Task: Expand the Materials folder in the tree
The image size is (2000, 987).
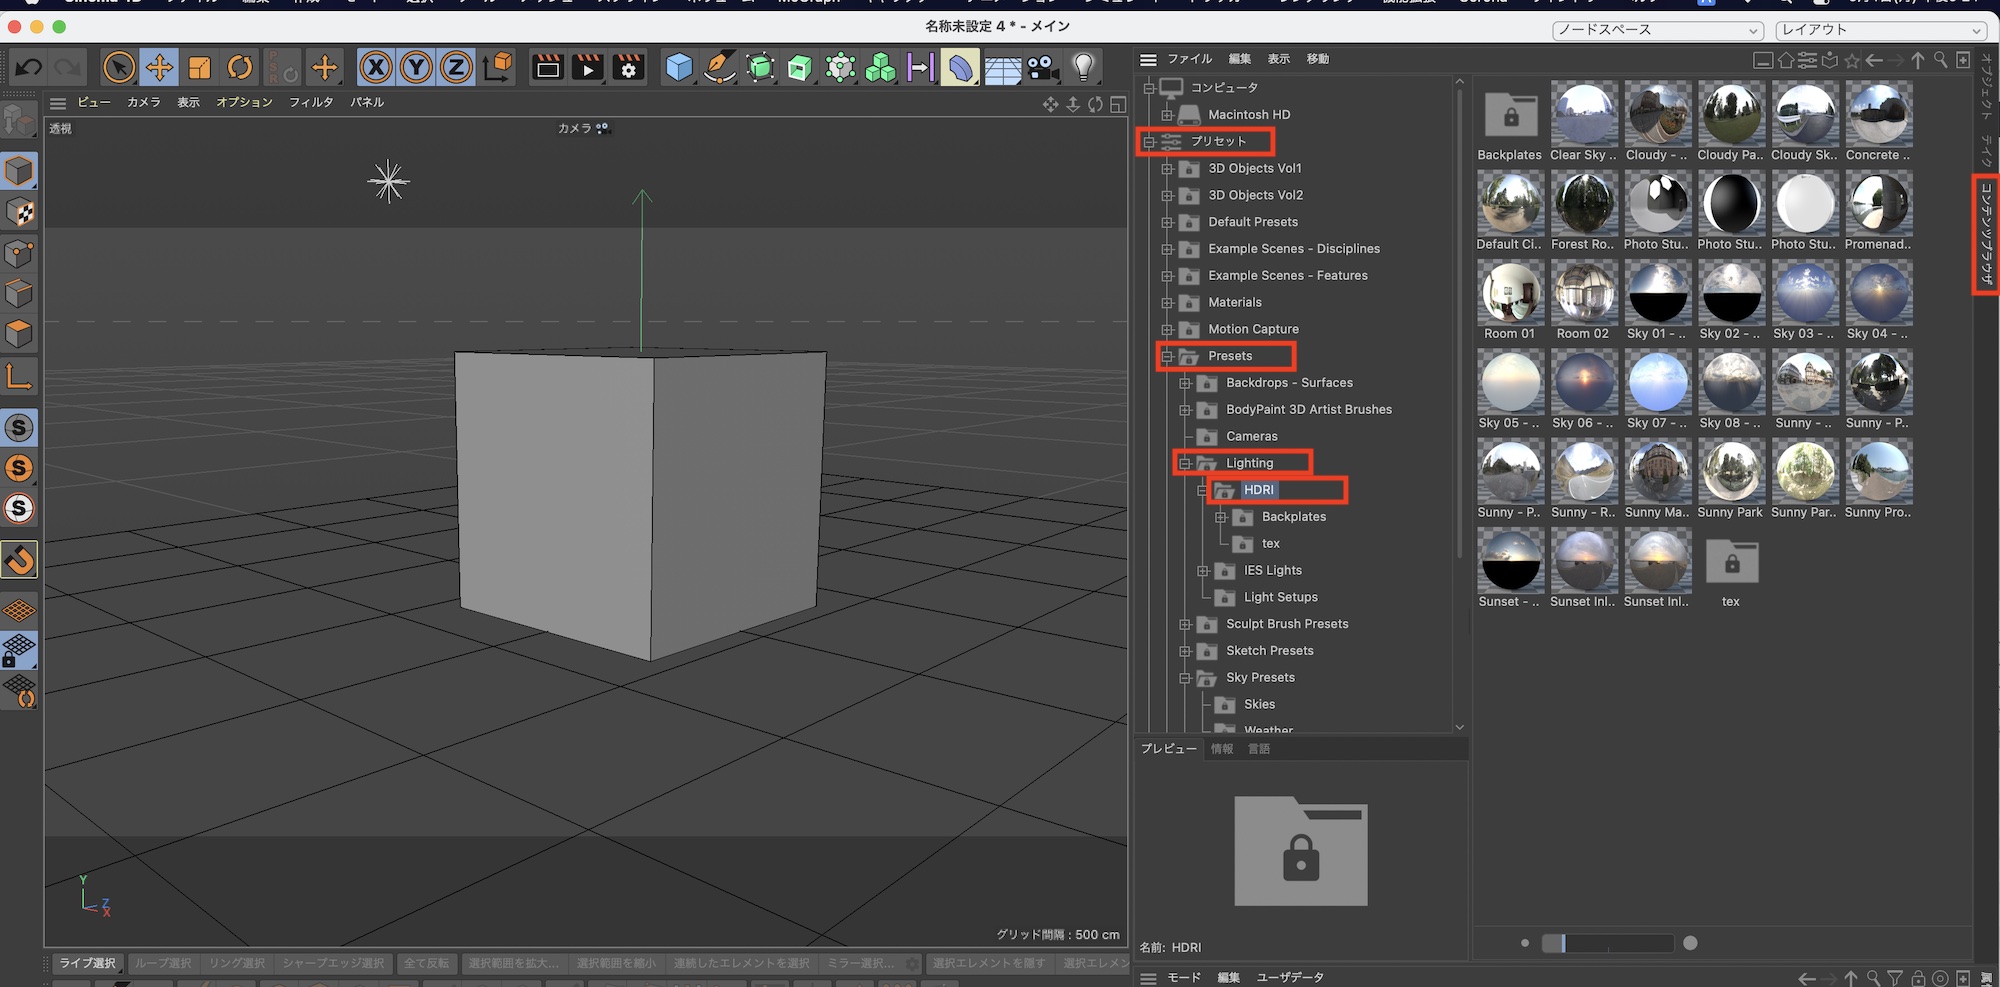Action: pos(1167,303)
